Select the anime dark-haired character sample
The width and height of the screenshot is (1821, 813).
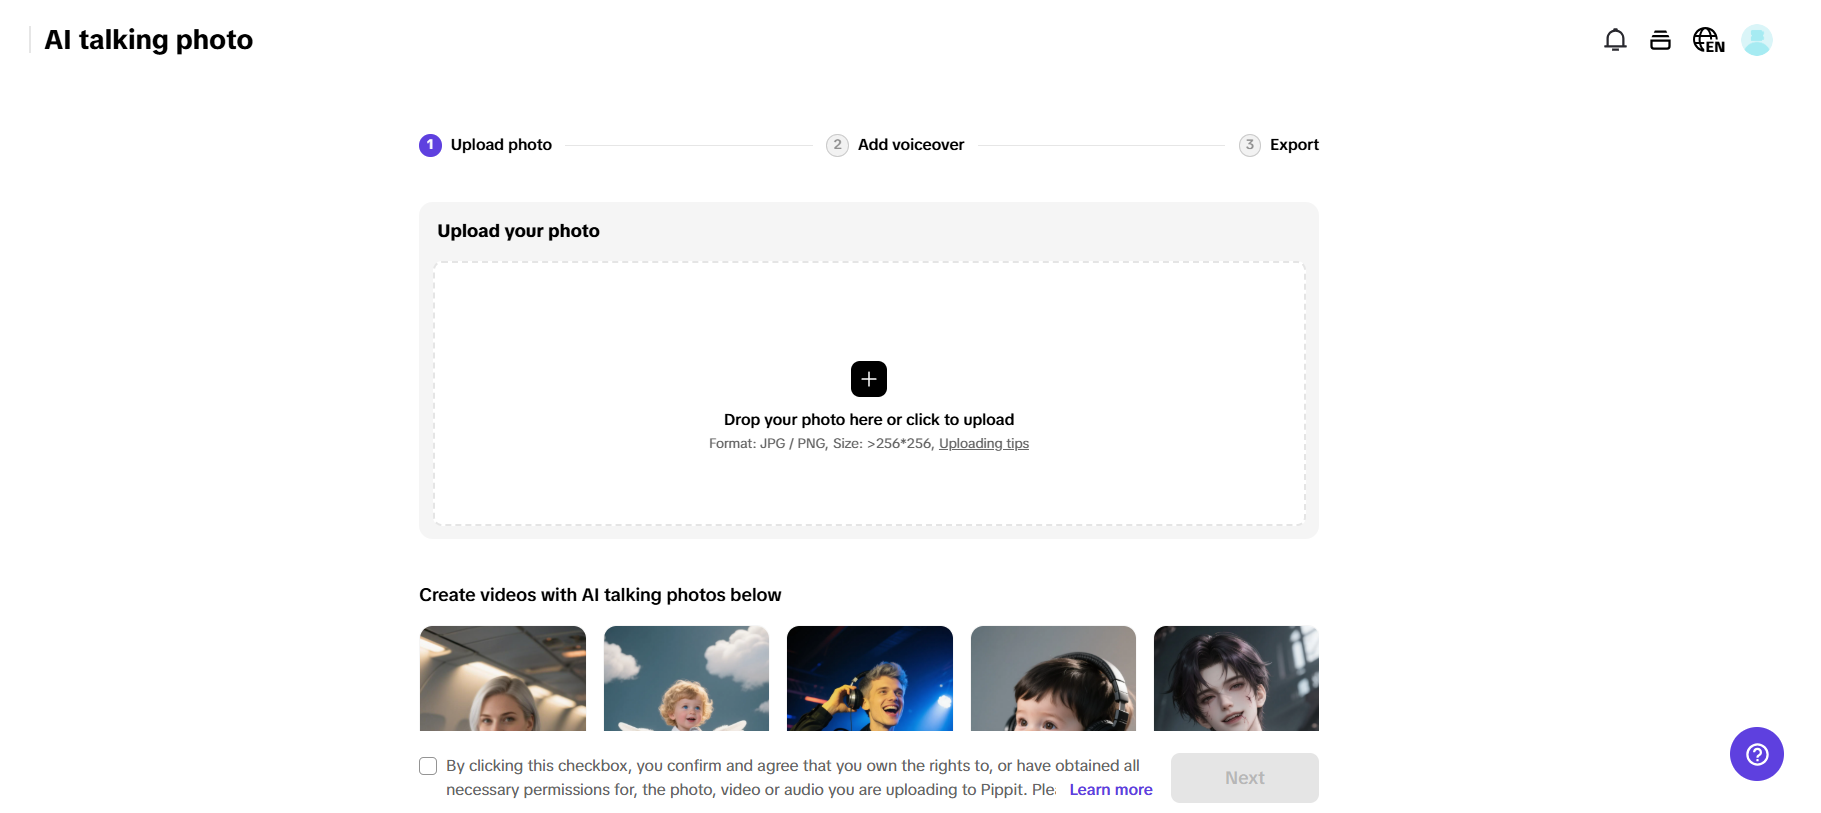tap(1236, 678)
